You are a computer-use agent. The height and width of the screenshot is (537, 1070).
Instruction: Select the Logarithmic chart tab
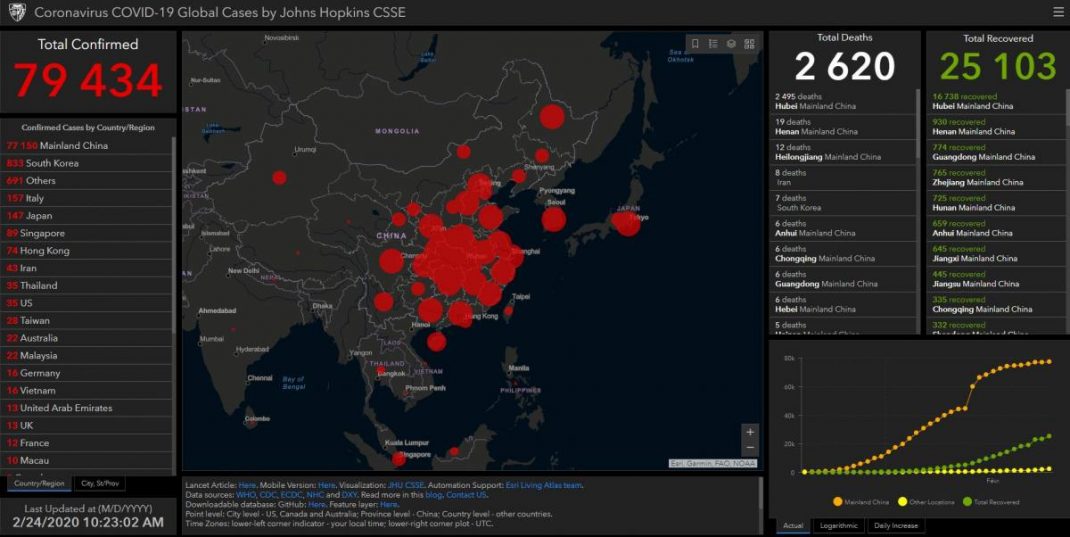pos(838,526)
